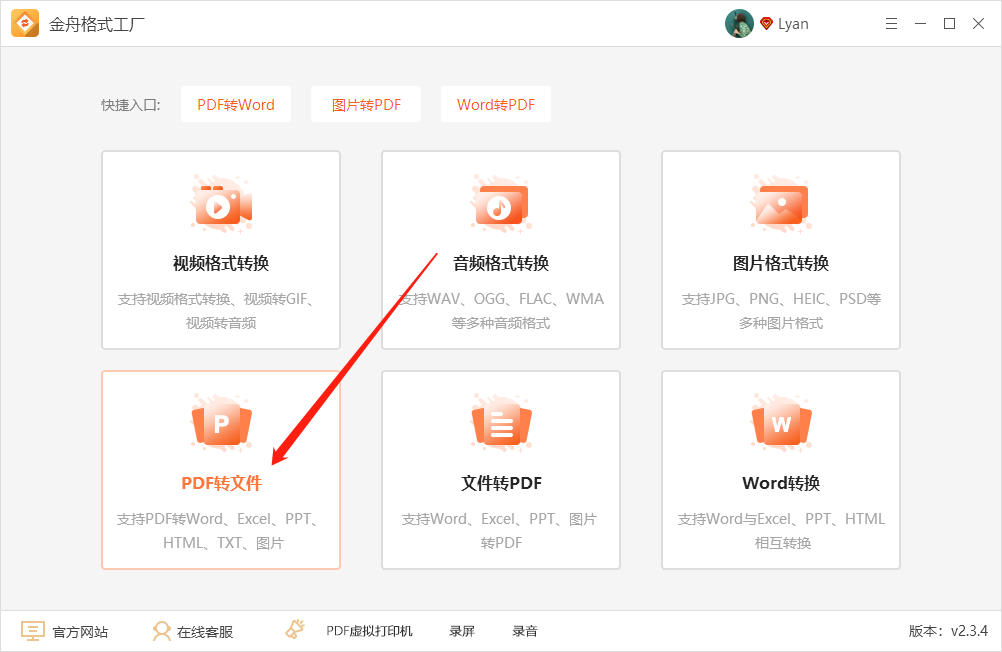Click the user avatar photo
The height and width of the screenshot is (652, 1002).
coord(739,23)
